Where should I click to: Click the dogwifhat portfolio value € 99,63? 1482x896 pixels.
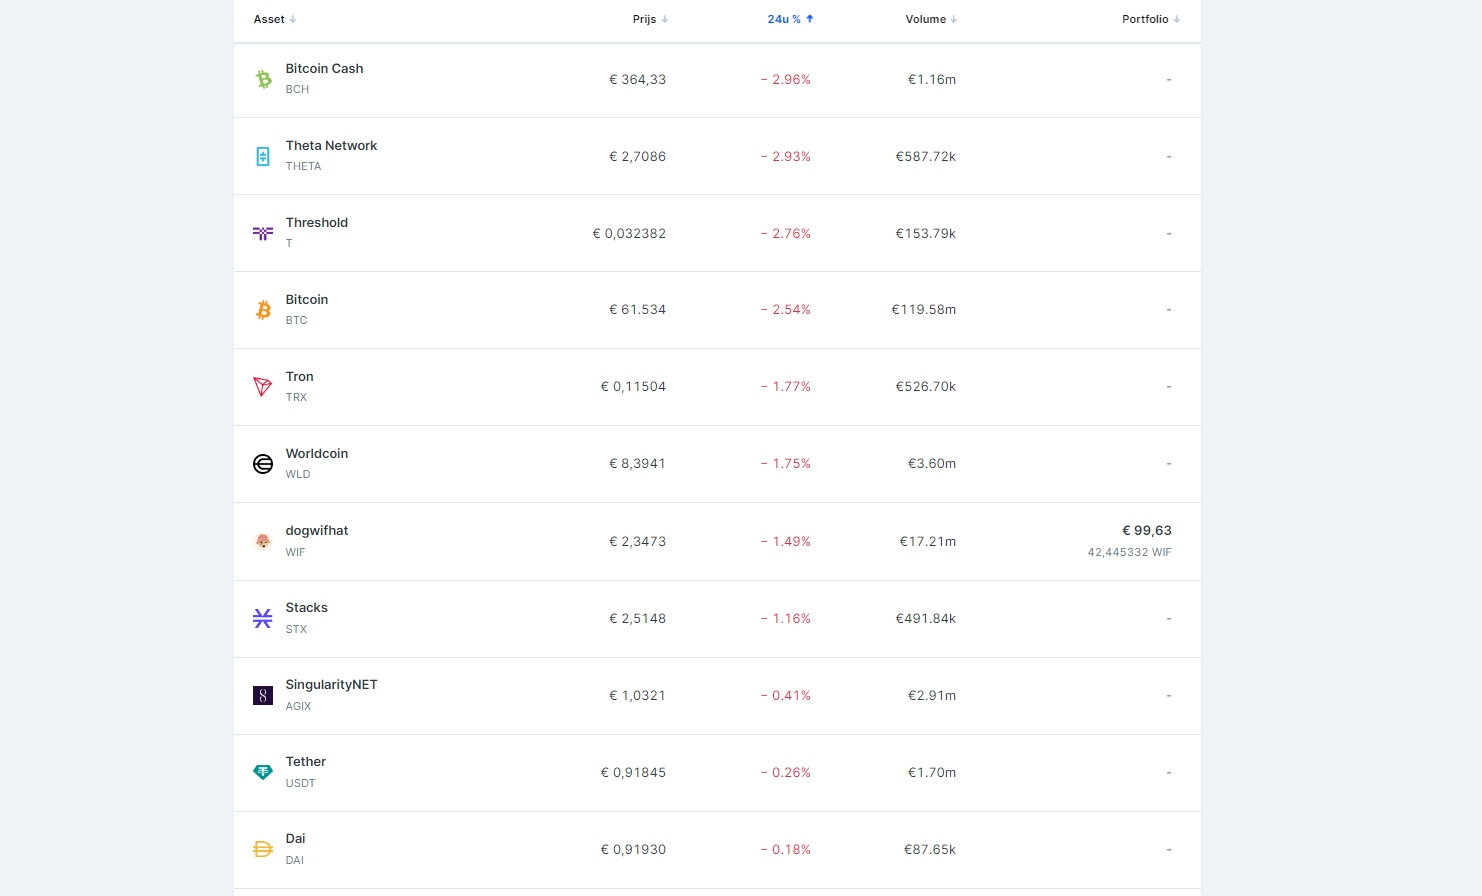coord(1146,531)
